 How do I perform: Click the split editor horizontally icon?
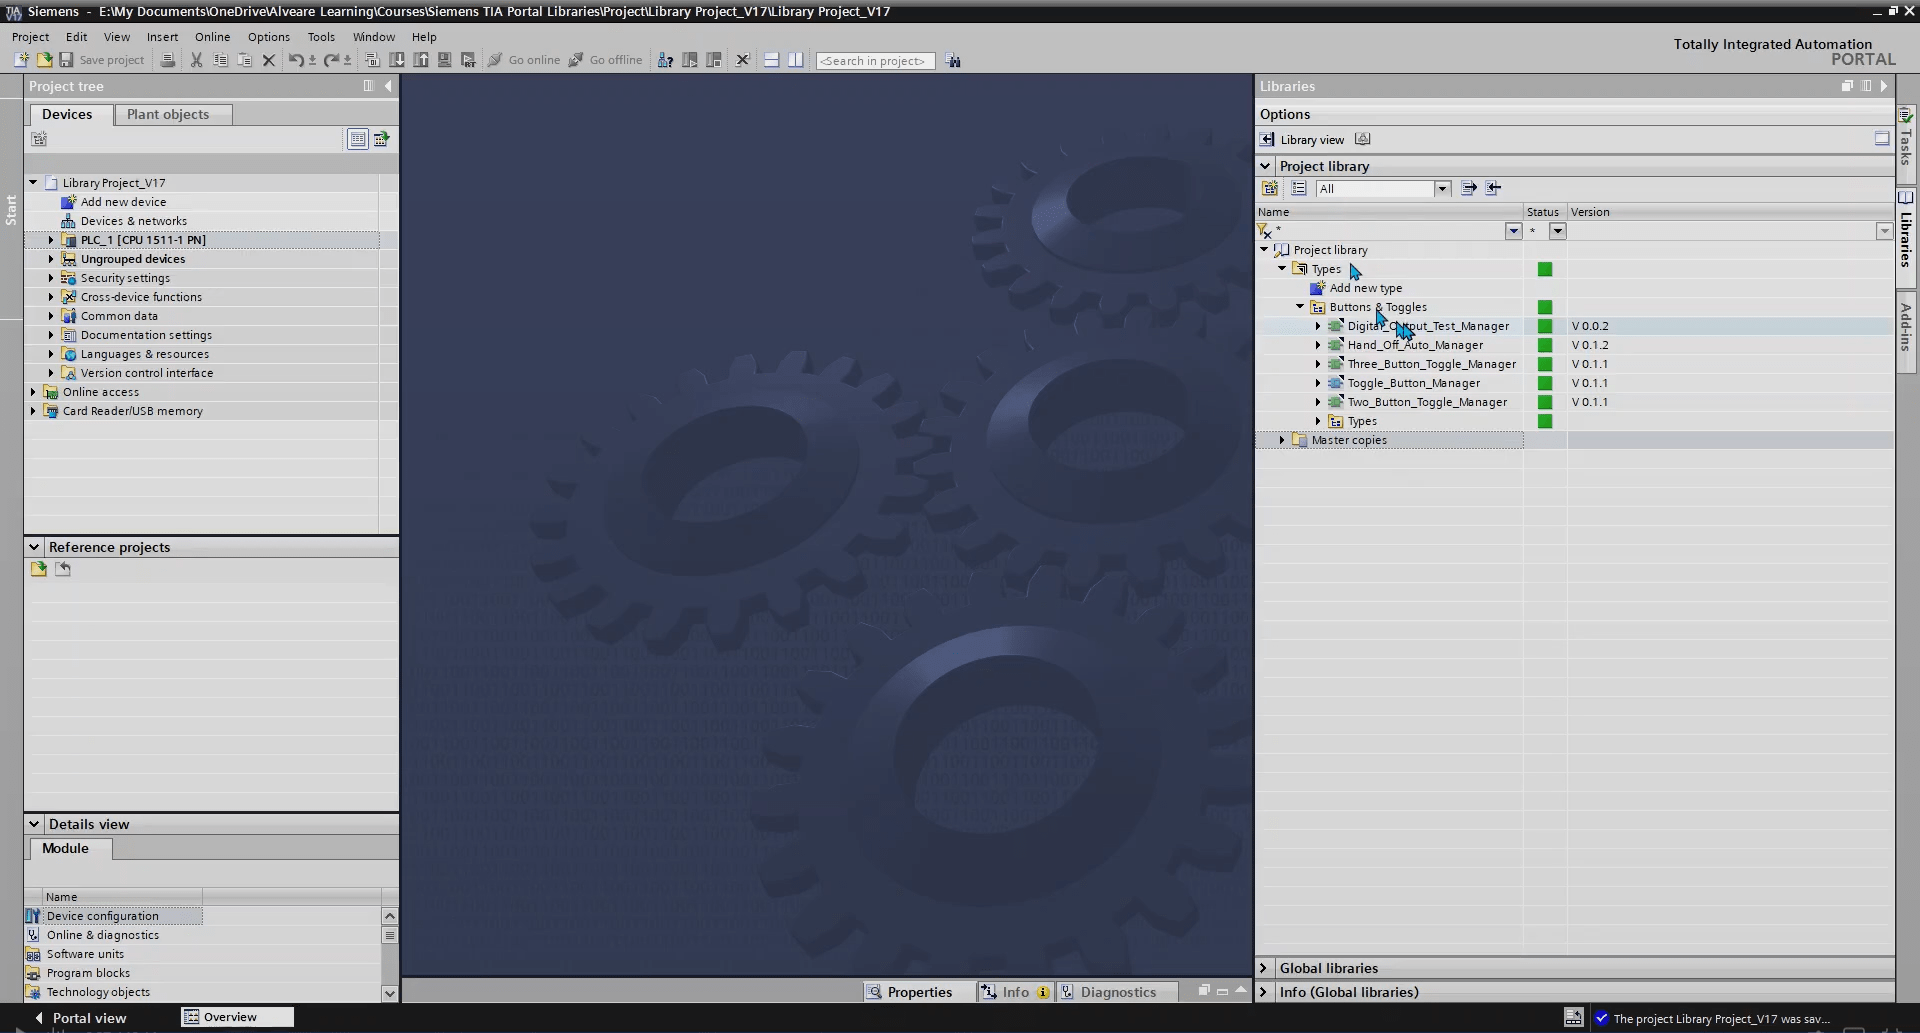click(771, 60)
